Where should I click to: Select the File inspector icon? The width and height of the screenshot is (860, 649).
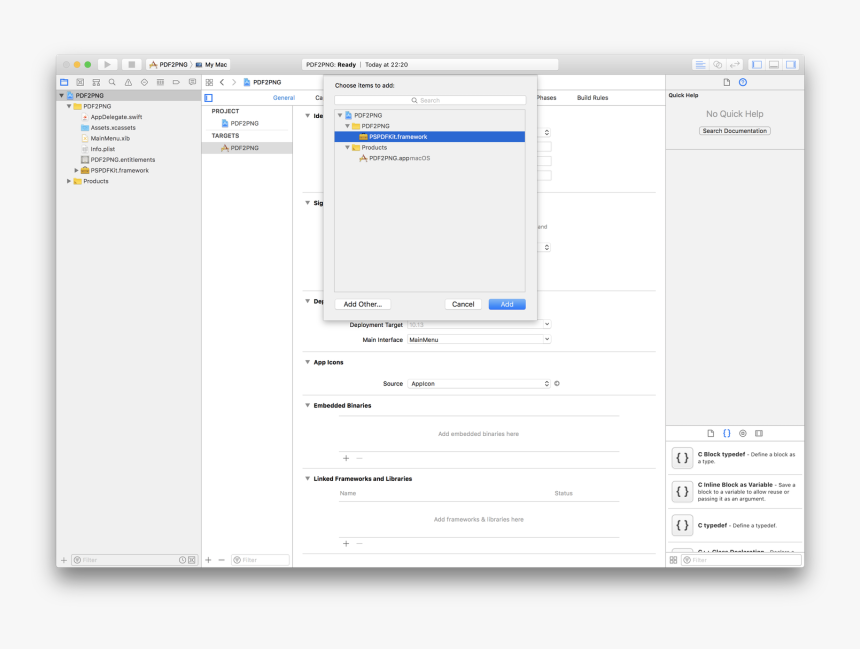(727, 82)
